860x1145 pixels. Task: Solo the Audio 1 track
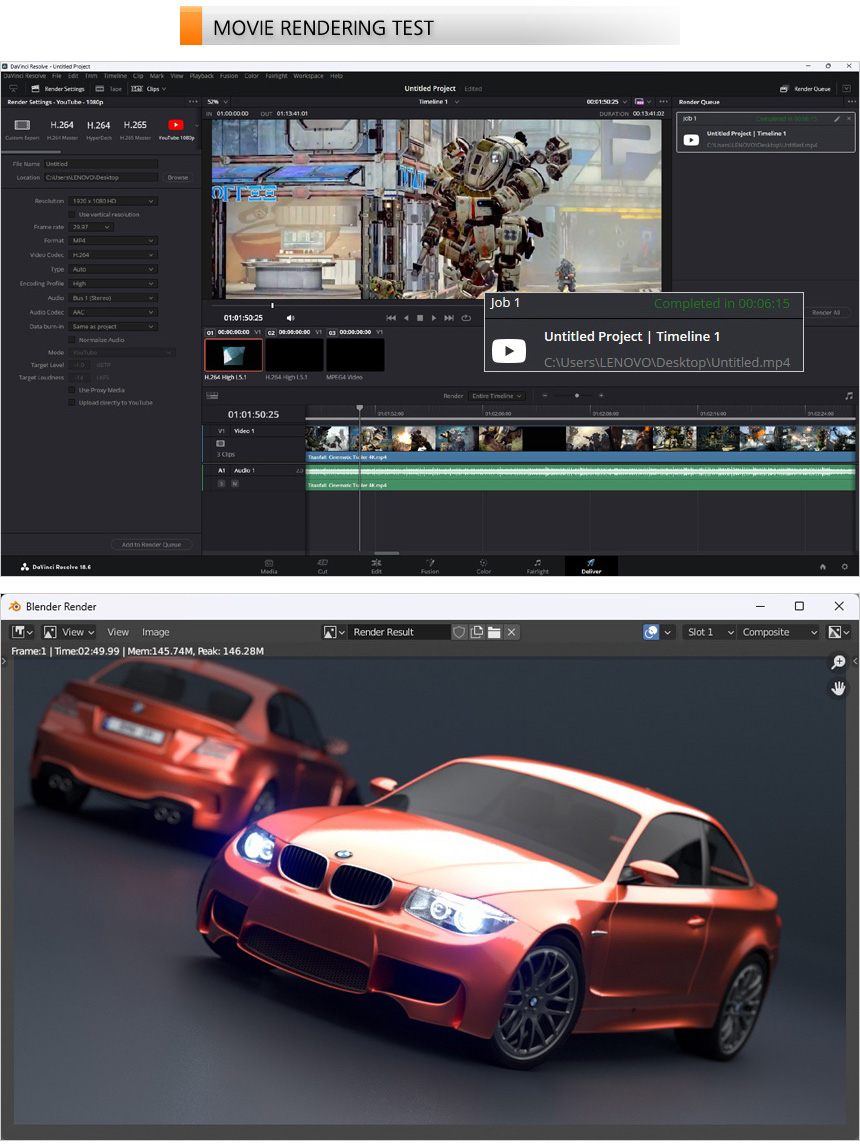(221, 484)
